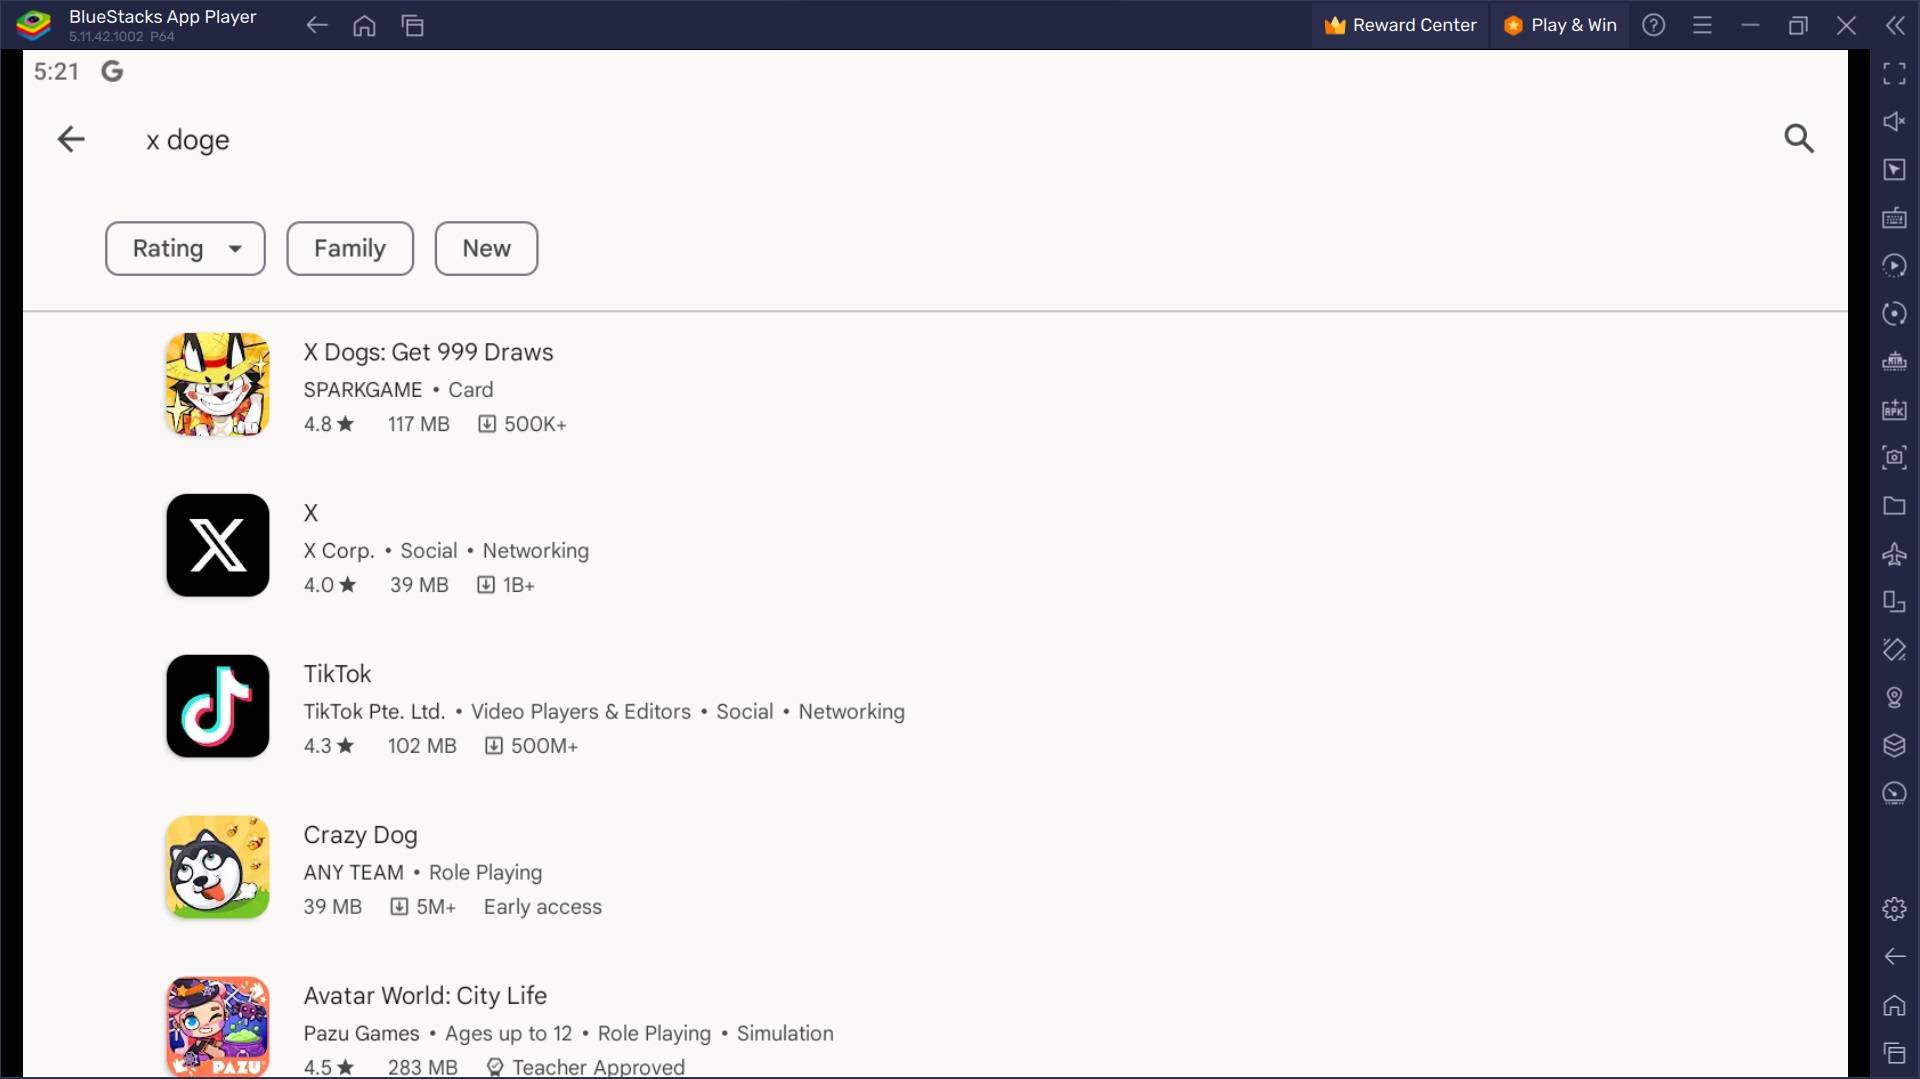This screenshot has height=1079, width=1920.
Task: Open the keyboard controls icon in sidebar
Action: [x=1894, y=217]
